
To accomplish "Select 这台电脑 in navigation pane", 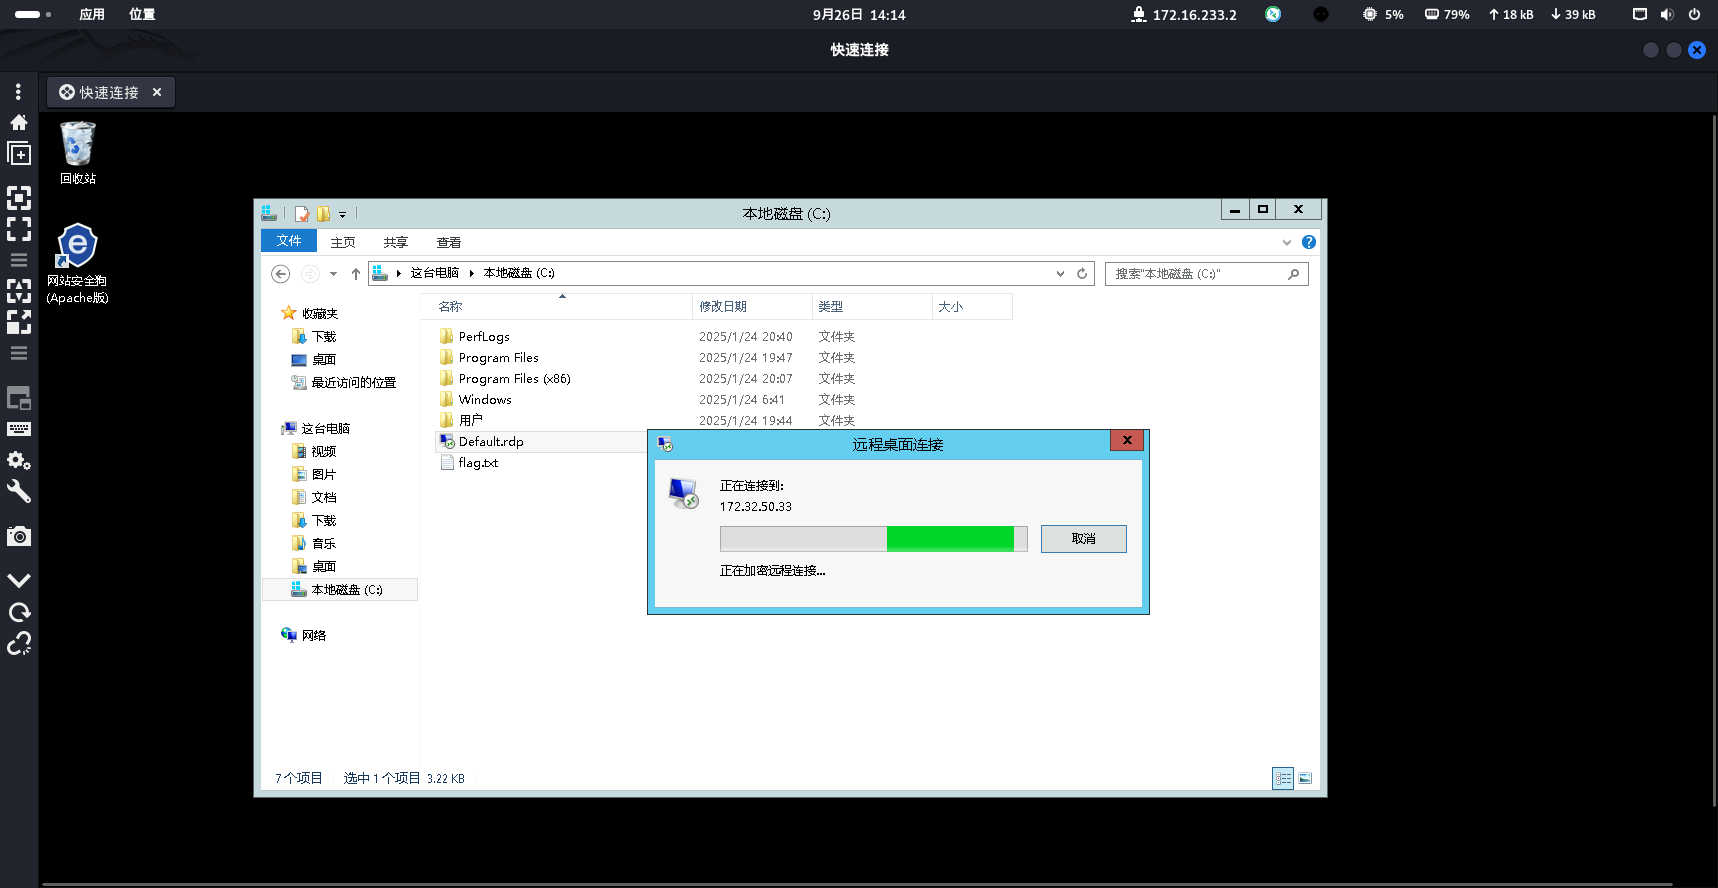I will click(x=325, y=428).
